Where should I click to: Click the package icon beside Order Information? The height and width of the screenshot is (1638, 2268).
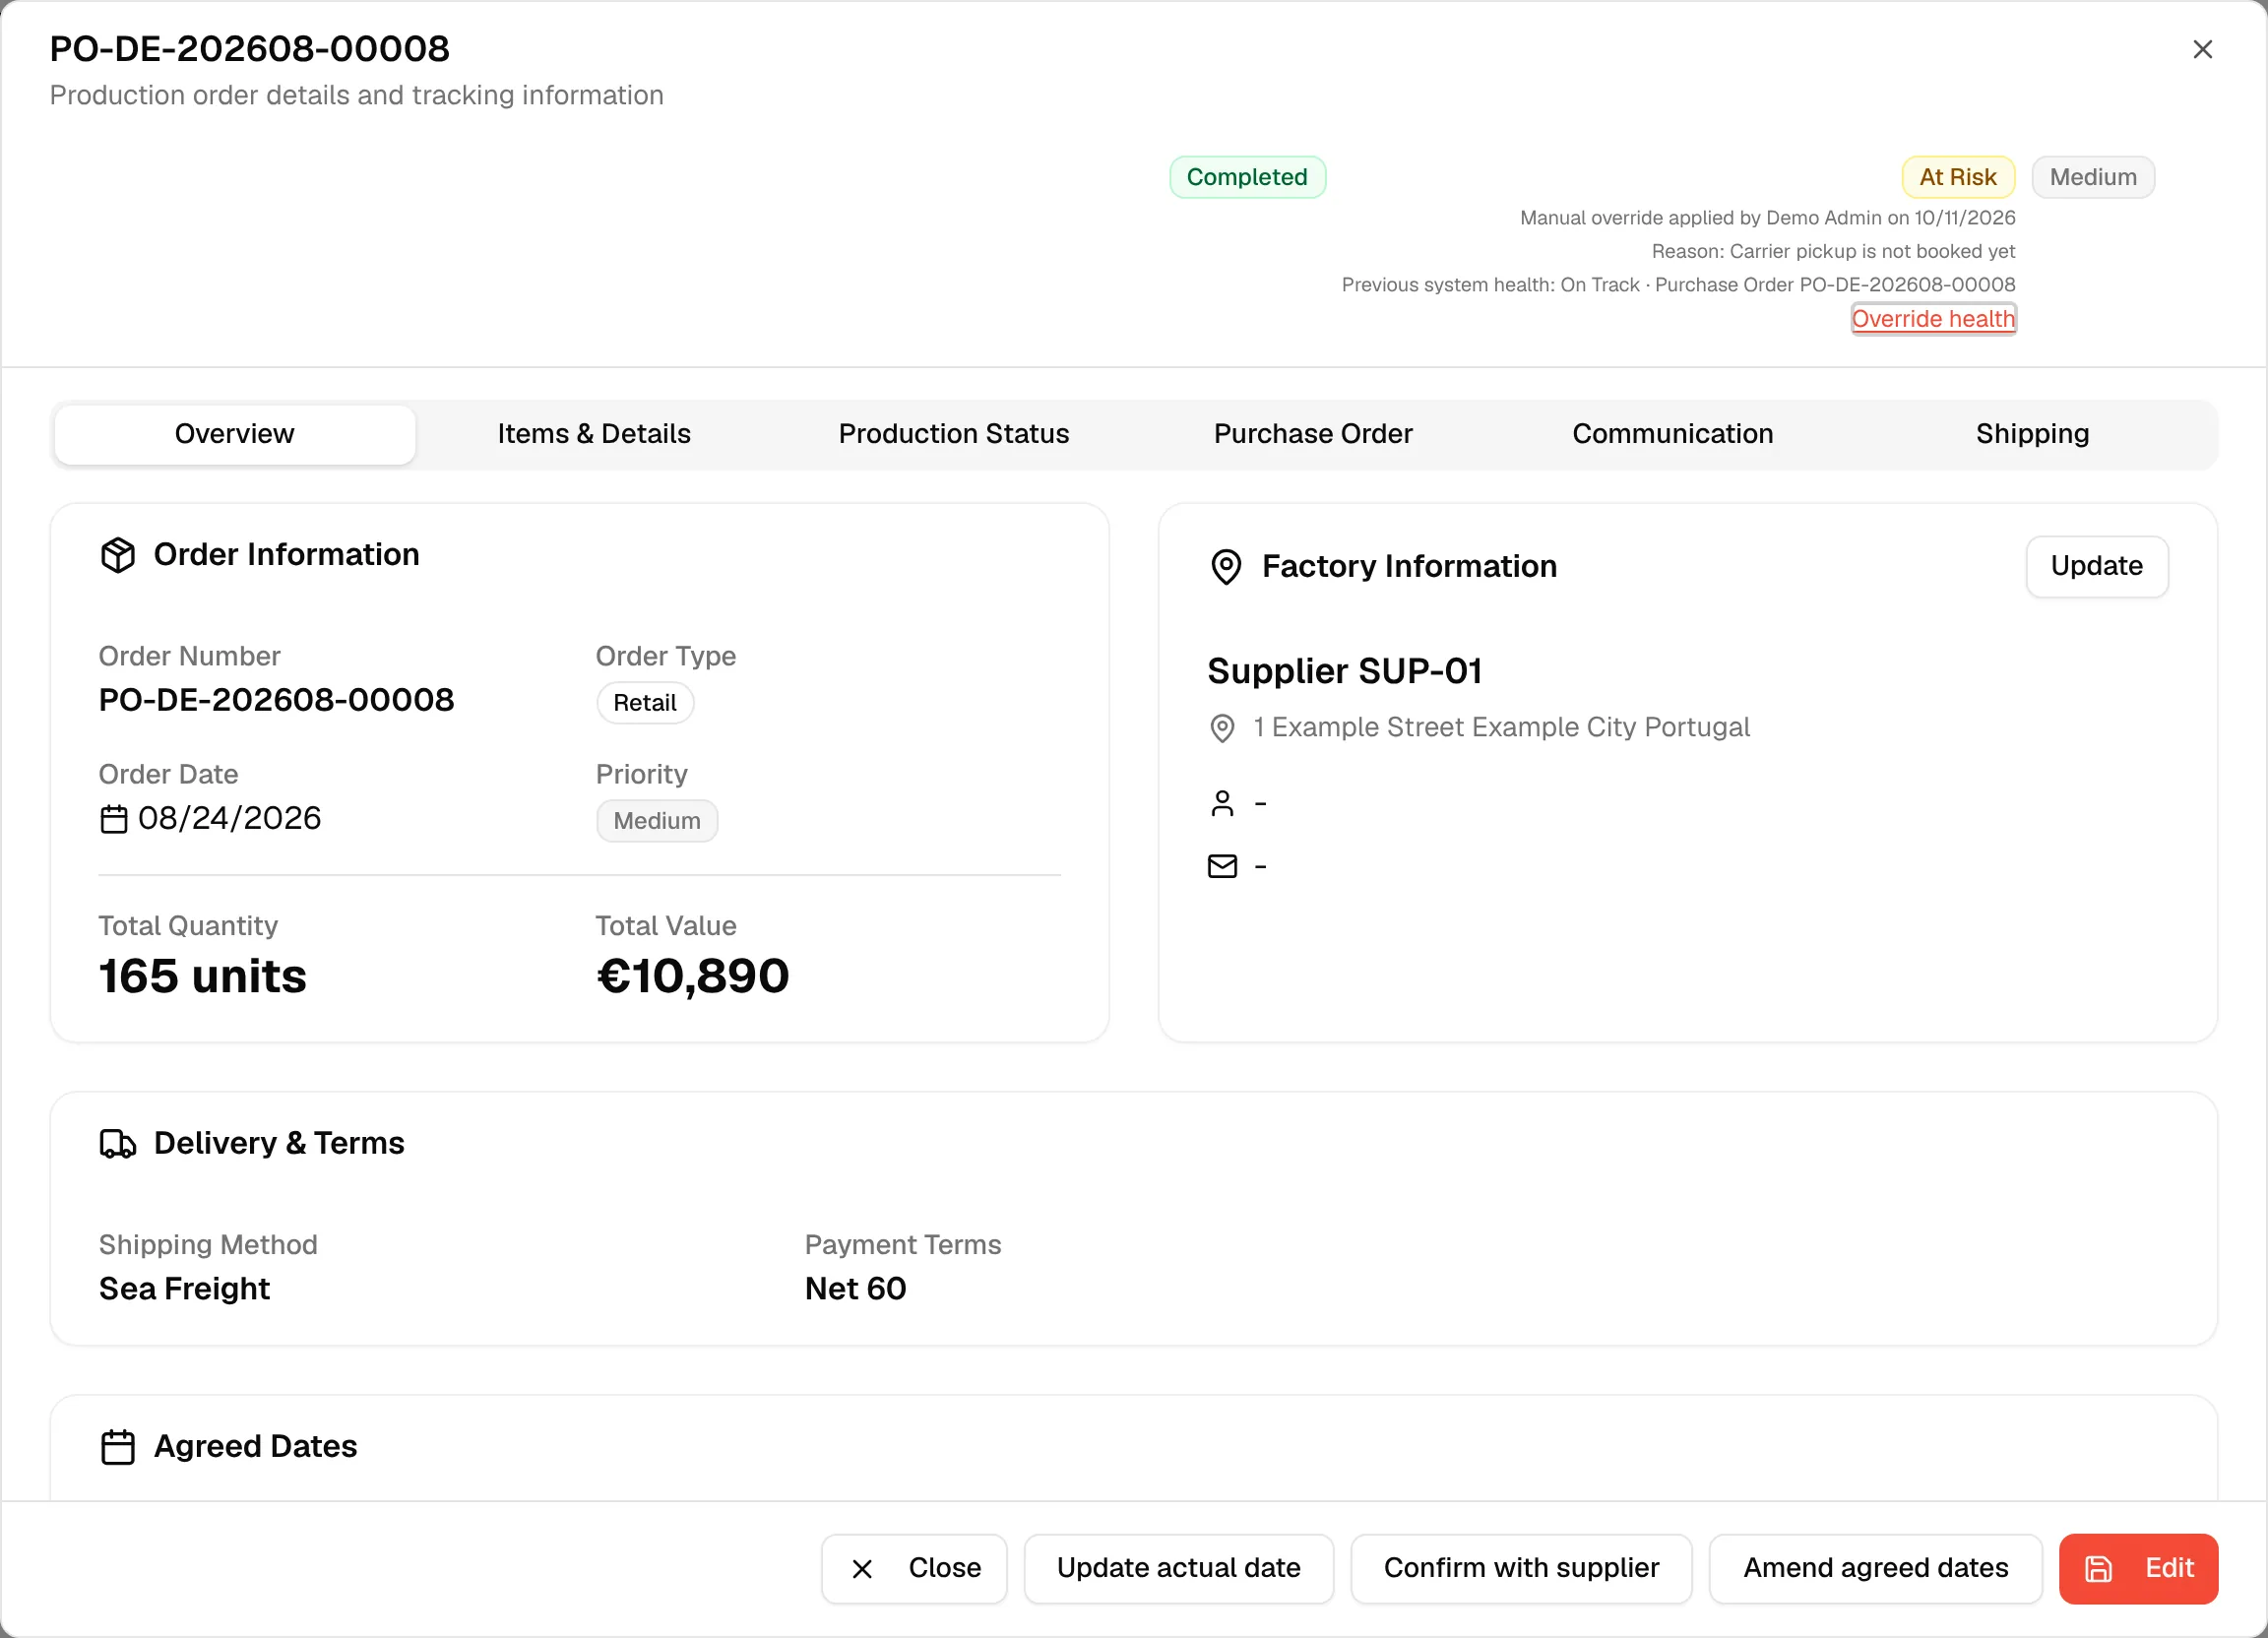(x=118, y=555)
